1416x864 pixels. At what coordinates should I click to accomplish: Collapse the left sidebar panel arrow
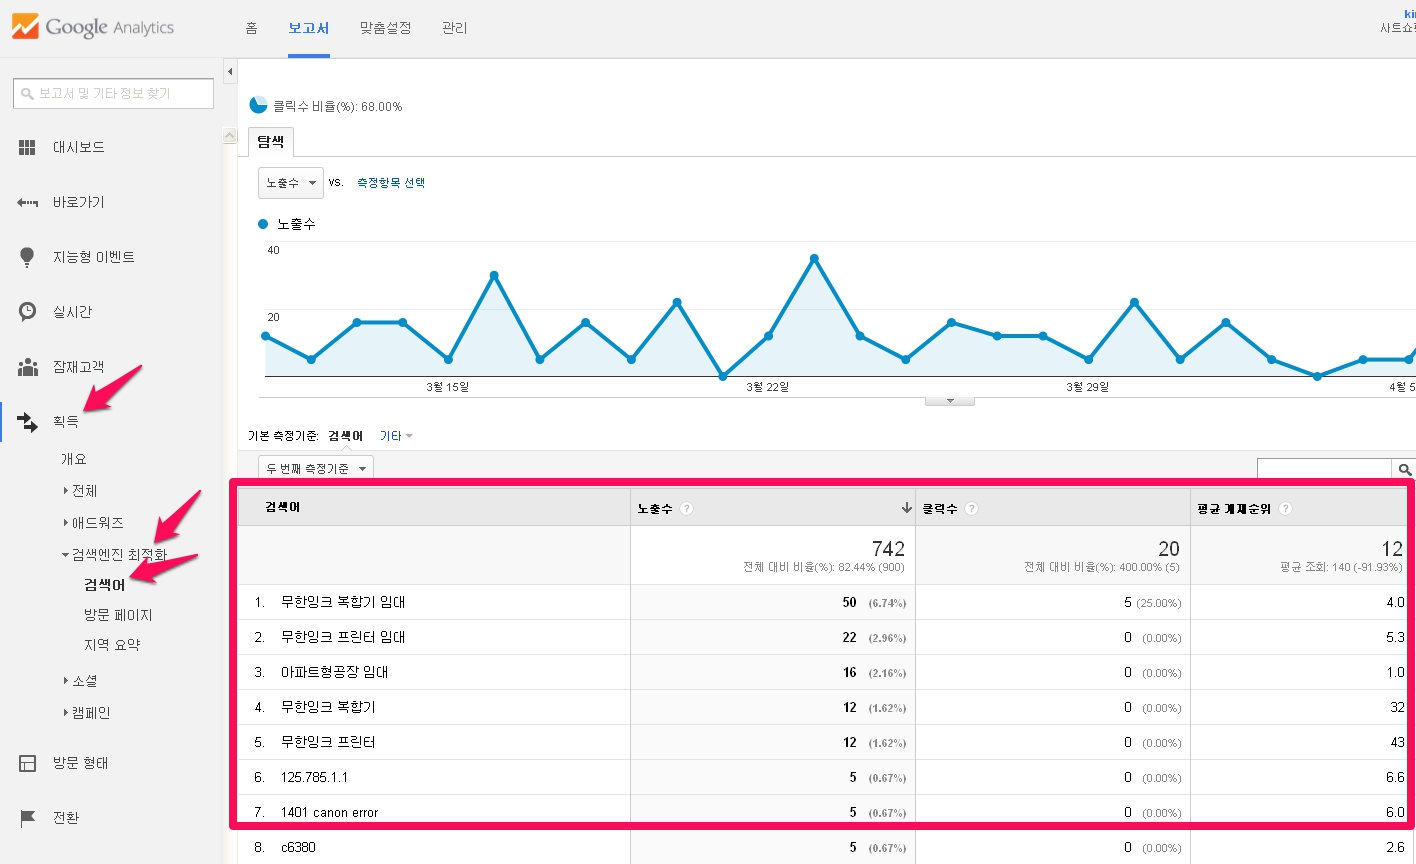(x=230, y=72)
